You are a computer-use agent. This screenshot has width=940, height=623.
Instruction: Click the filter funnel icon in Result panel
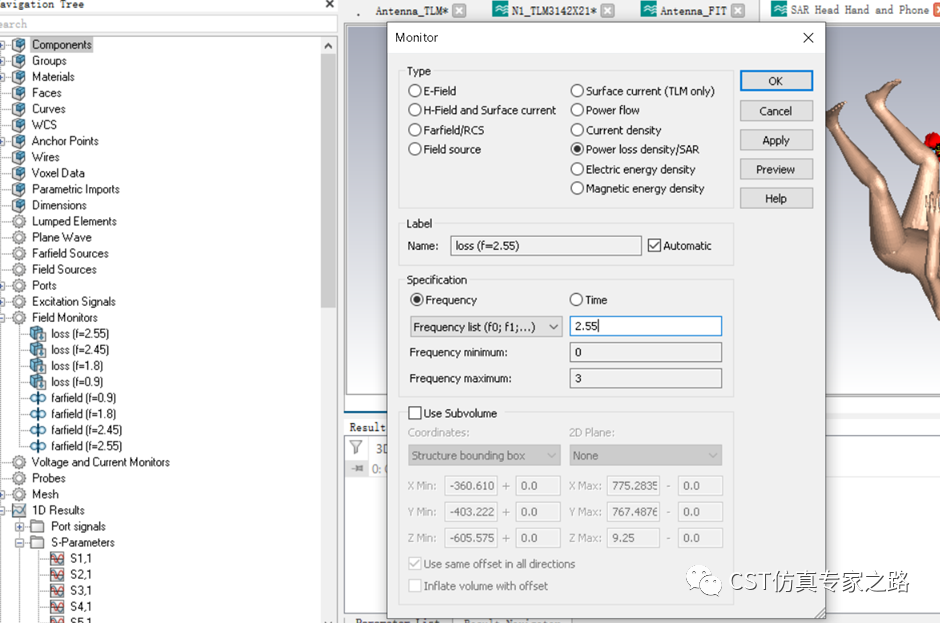tap(356, 447)
